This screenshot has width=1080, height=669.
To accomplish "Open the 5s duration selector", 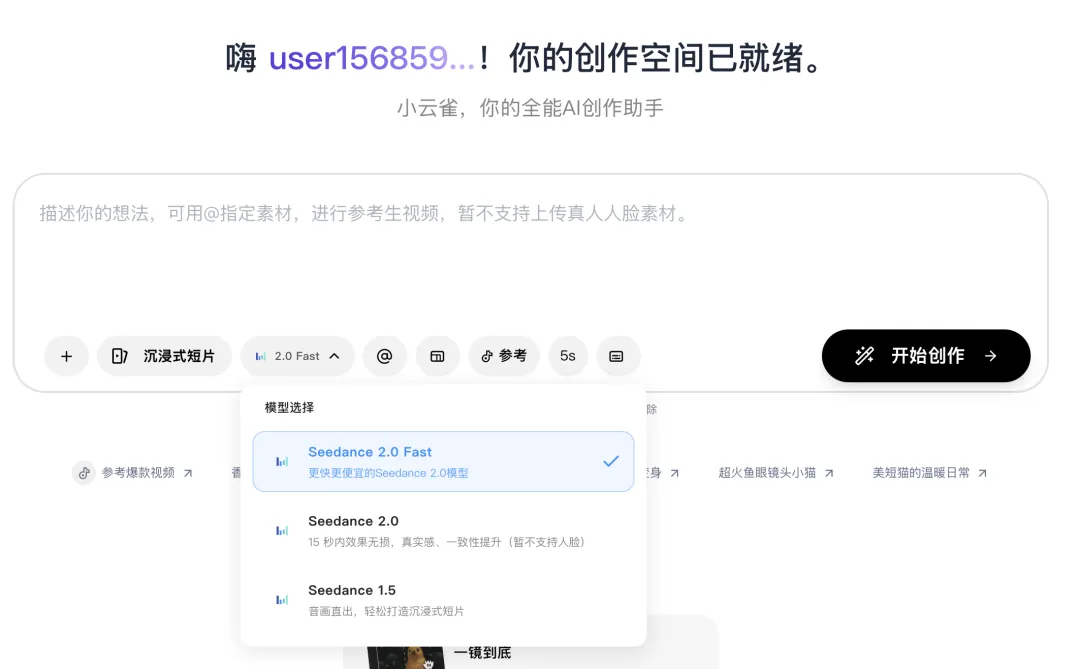I will pos(568,356).
